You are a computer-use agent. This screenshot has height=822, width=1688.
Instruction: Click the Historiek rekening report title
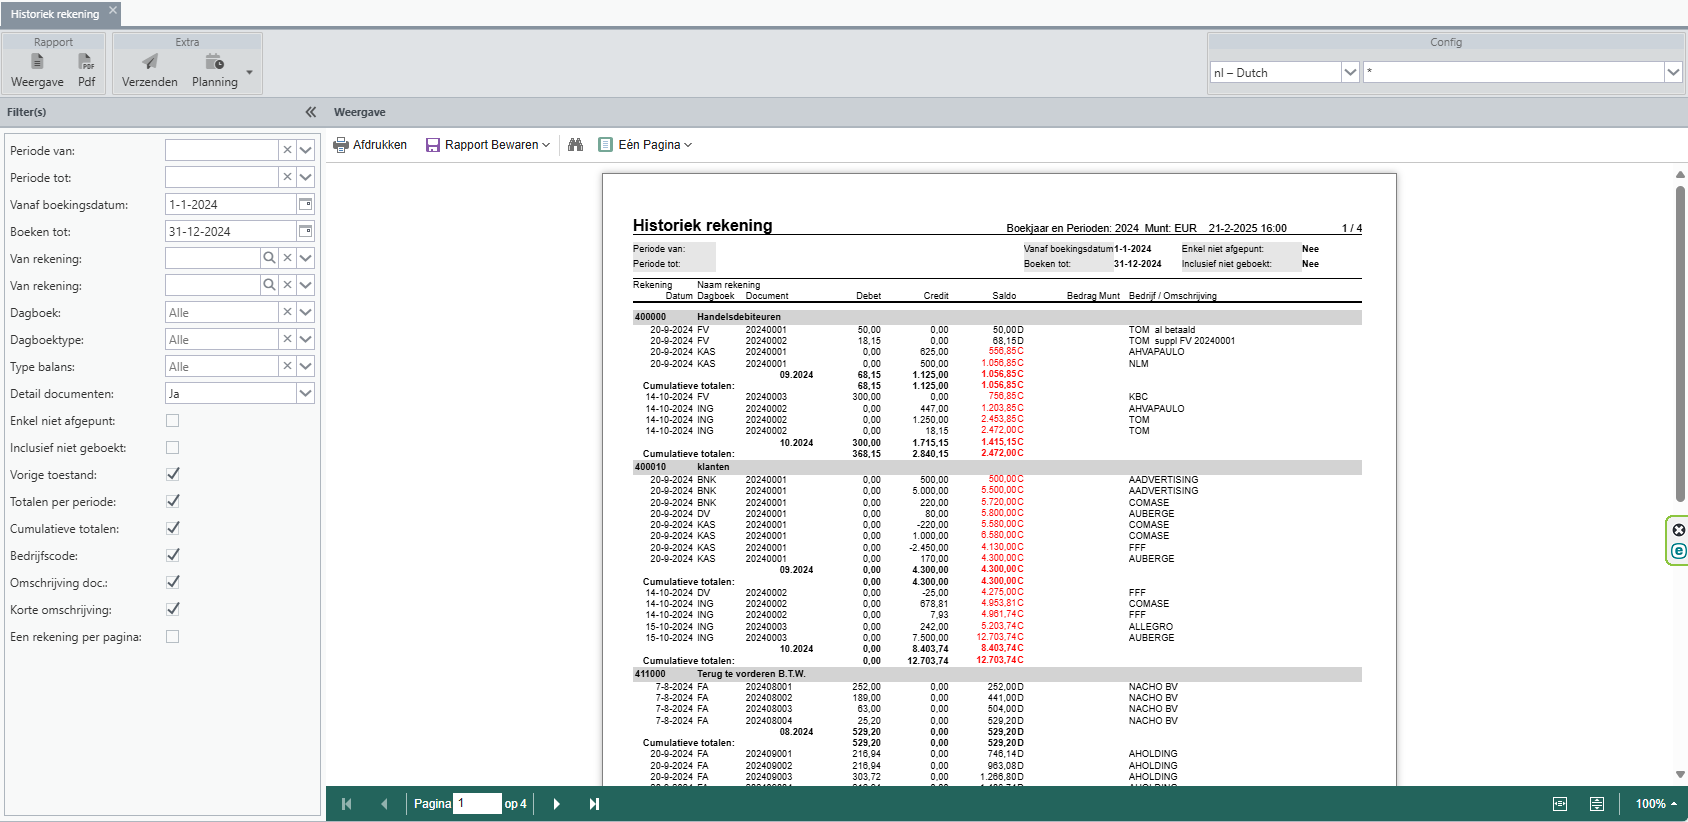pos(702,225)
